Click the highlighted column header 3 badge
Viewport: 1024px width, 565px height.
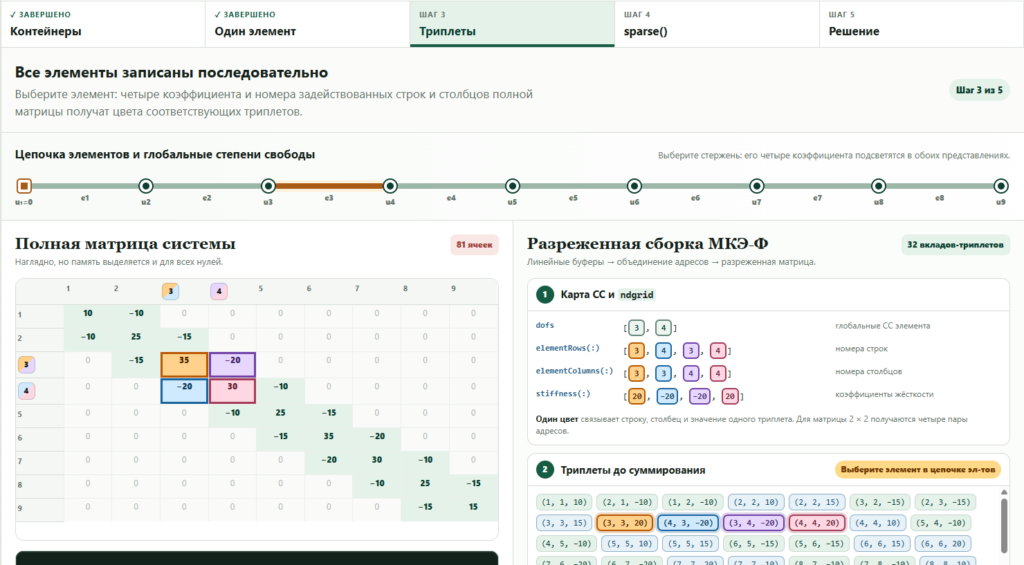pyautogui.click(x=170, y=291)
